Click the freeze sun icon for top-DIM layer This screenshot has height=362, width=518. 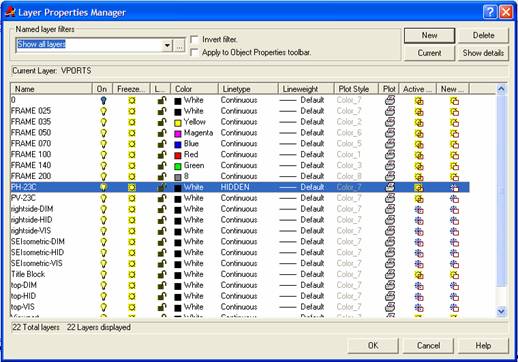coord(132,285)
